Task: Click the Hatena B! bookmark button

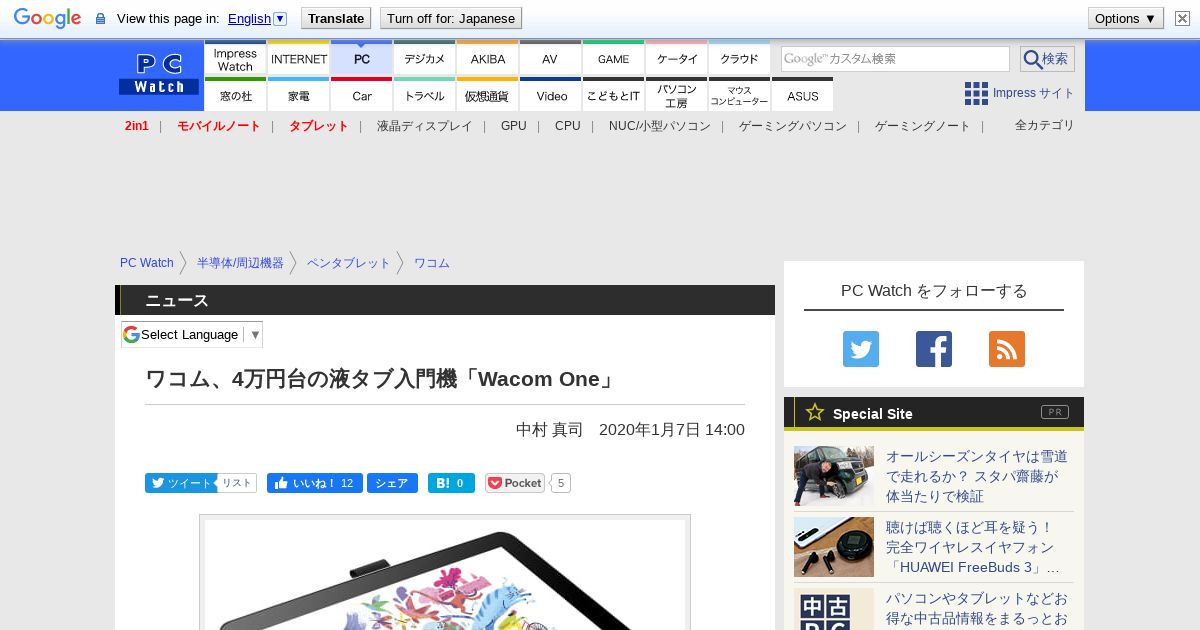Action: [x=451, y=483]
